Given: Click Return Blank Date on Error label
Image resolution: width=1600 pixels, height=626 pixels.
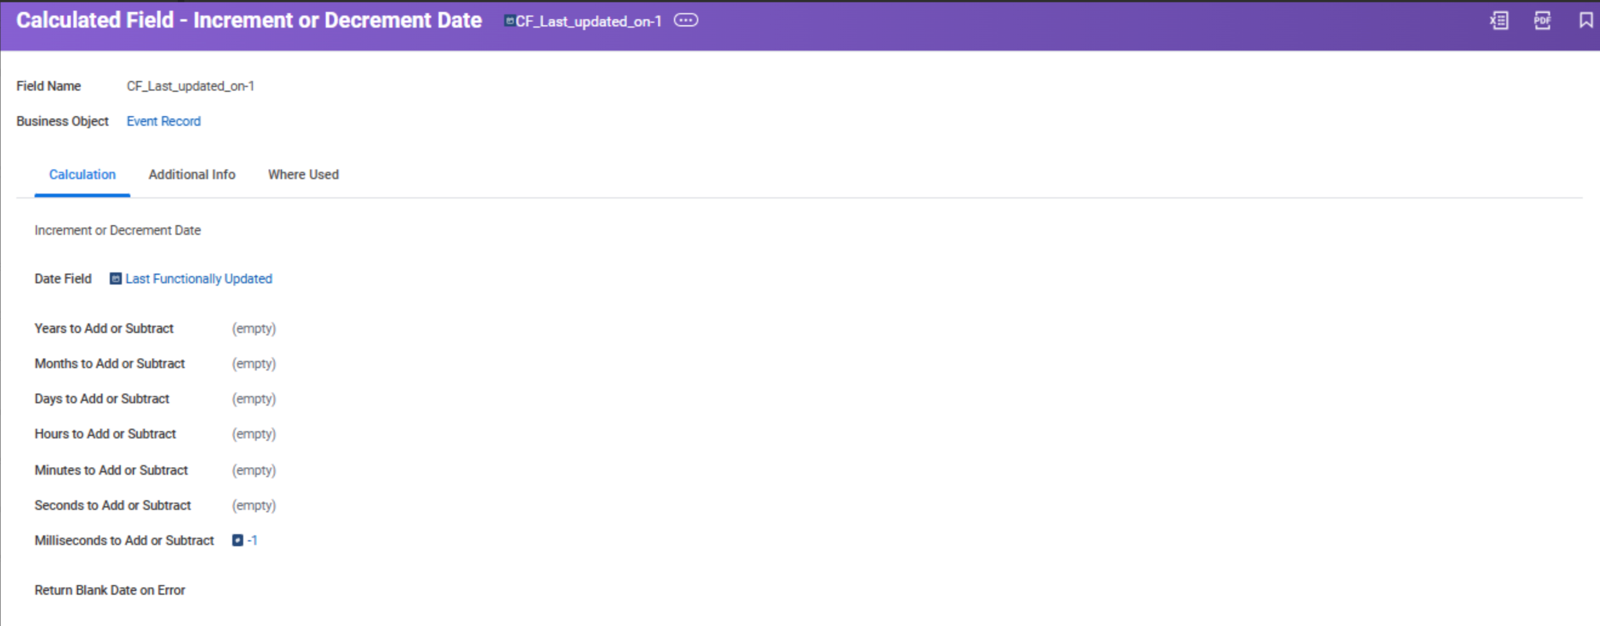Looking at the screenshot, I should click(110, 590).
